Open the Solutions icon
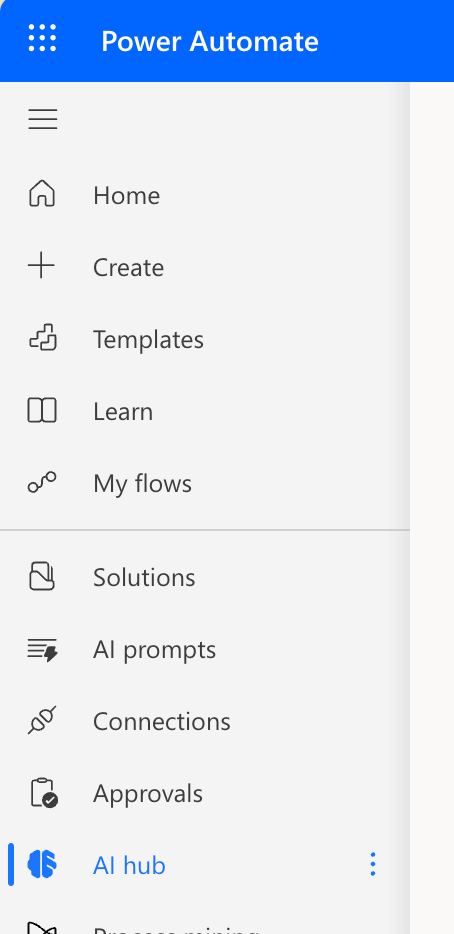 tap(42, 577)
